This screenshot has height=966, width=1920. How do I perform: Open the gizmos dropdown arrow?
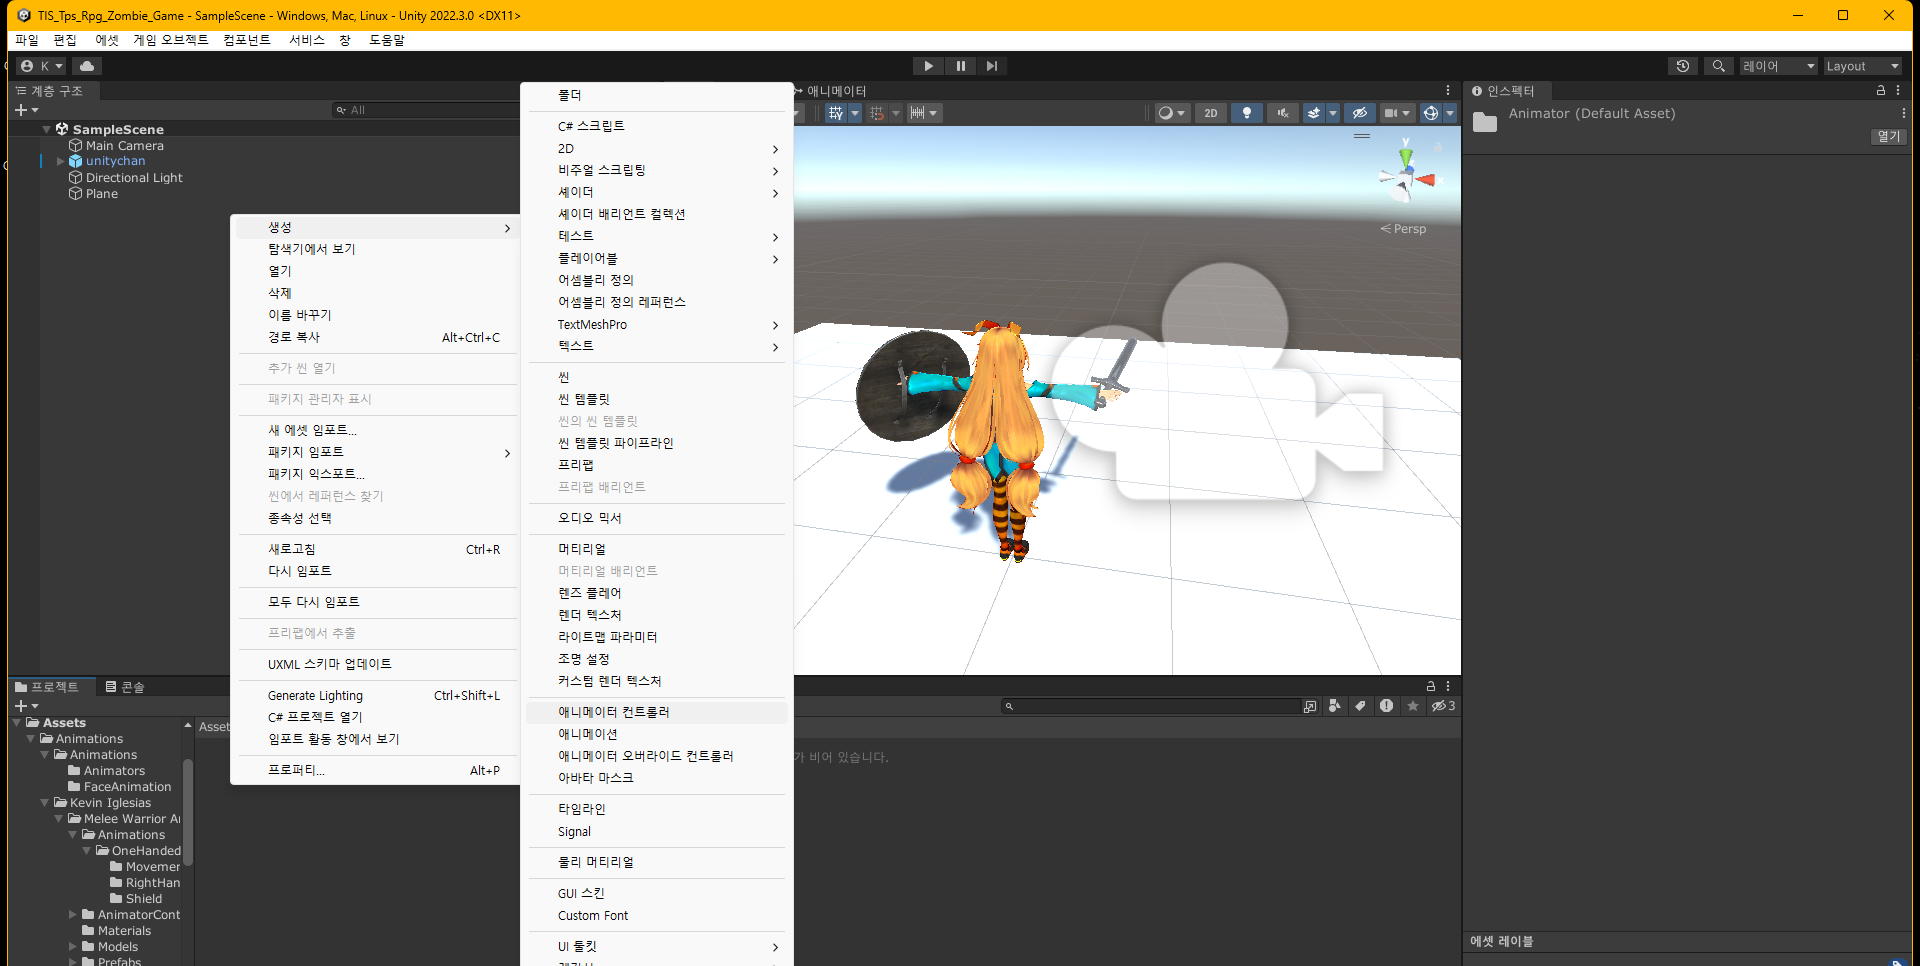point(1450,113)
